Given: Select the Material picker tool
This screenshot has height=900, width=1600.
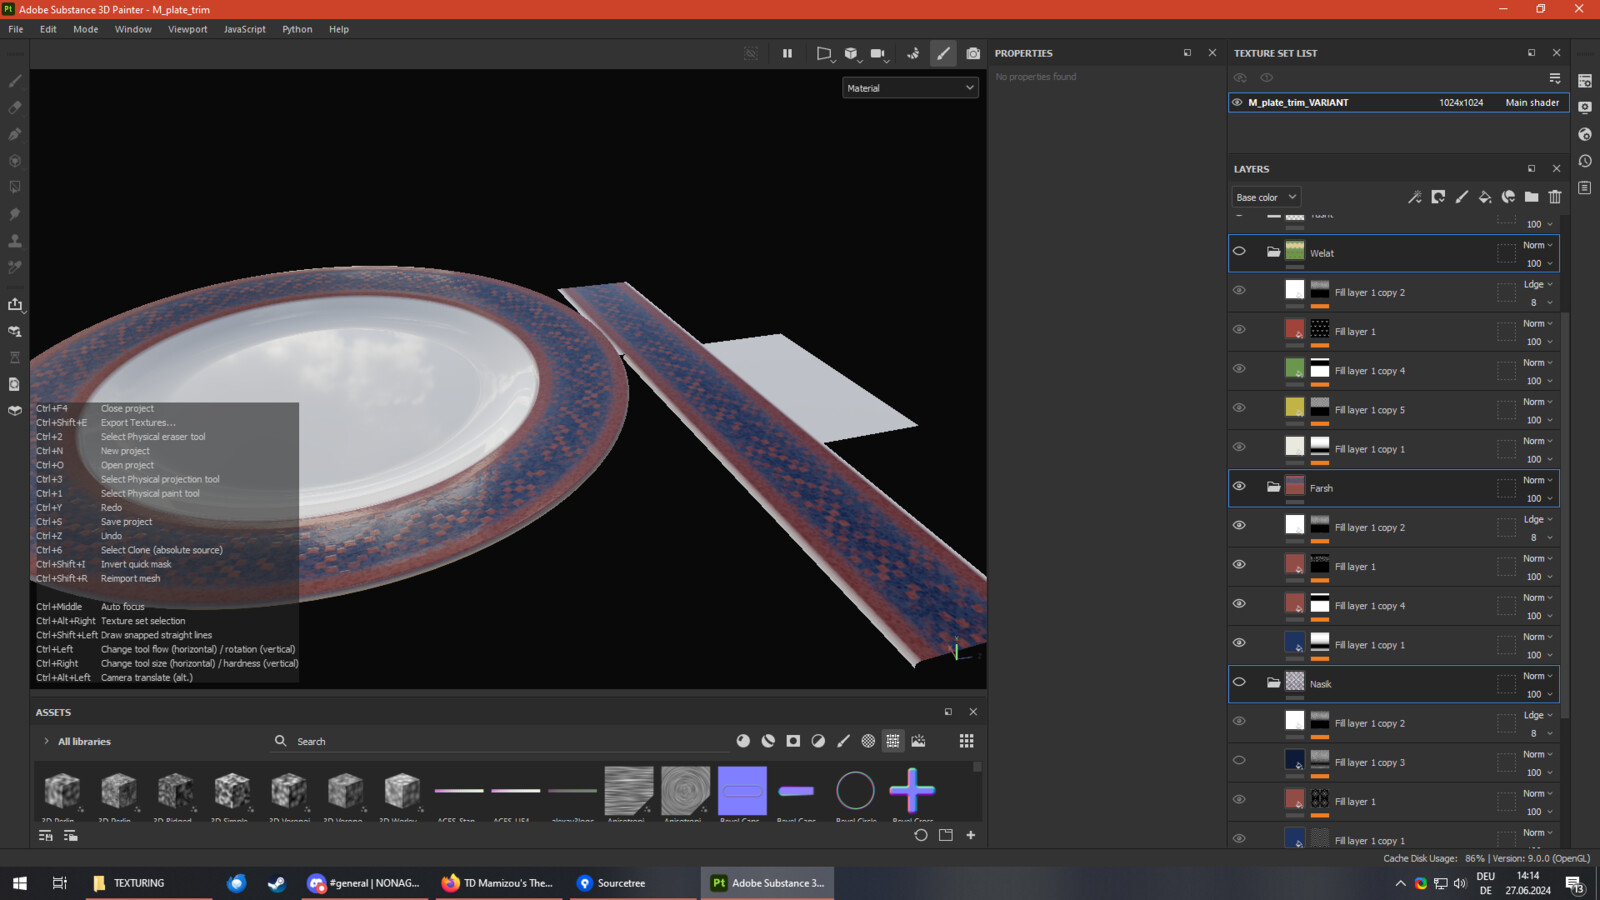Looking at the screenshot, I should pyautogui.click(x=15, y=267).
